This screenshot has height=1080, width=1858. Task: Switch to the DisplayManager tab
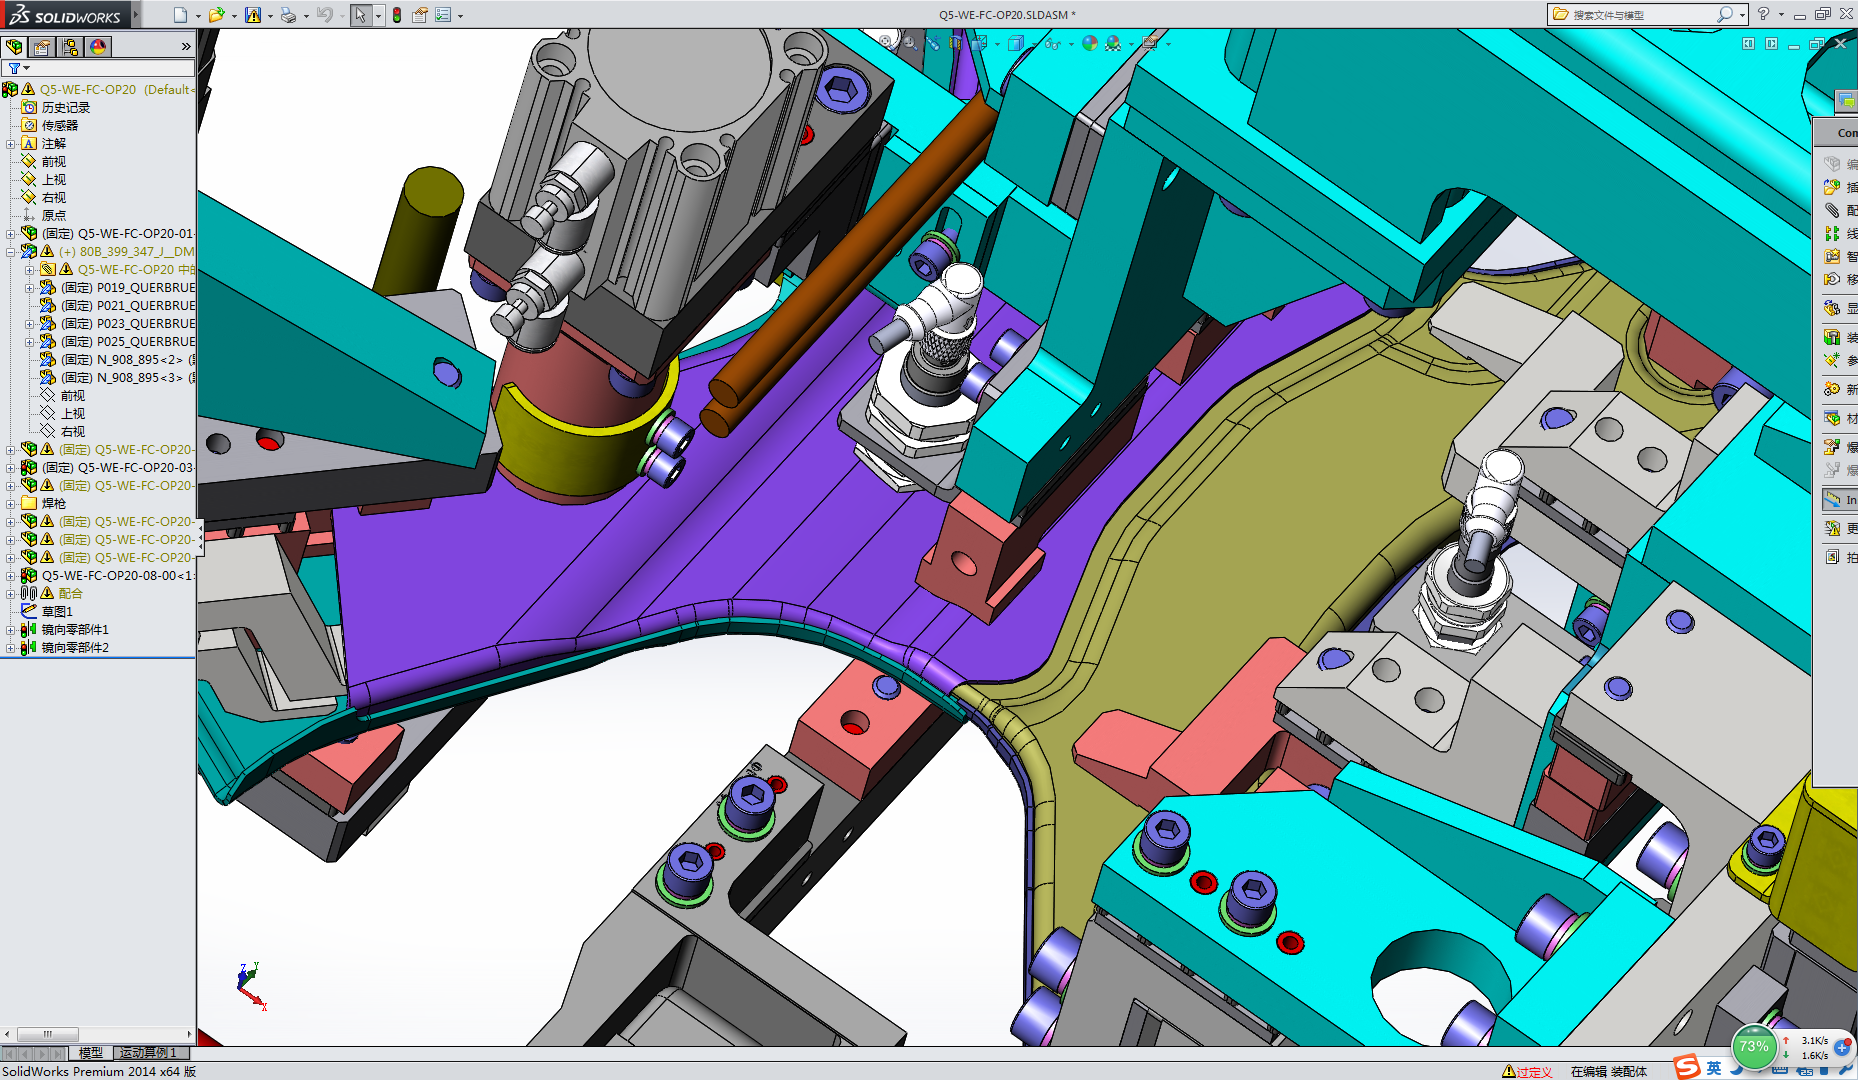point(98,47)
